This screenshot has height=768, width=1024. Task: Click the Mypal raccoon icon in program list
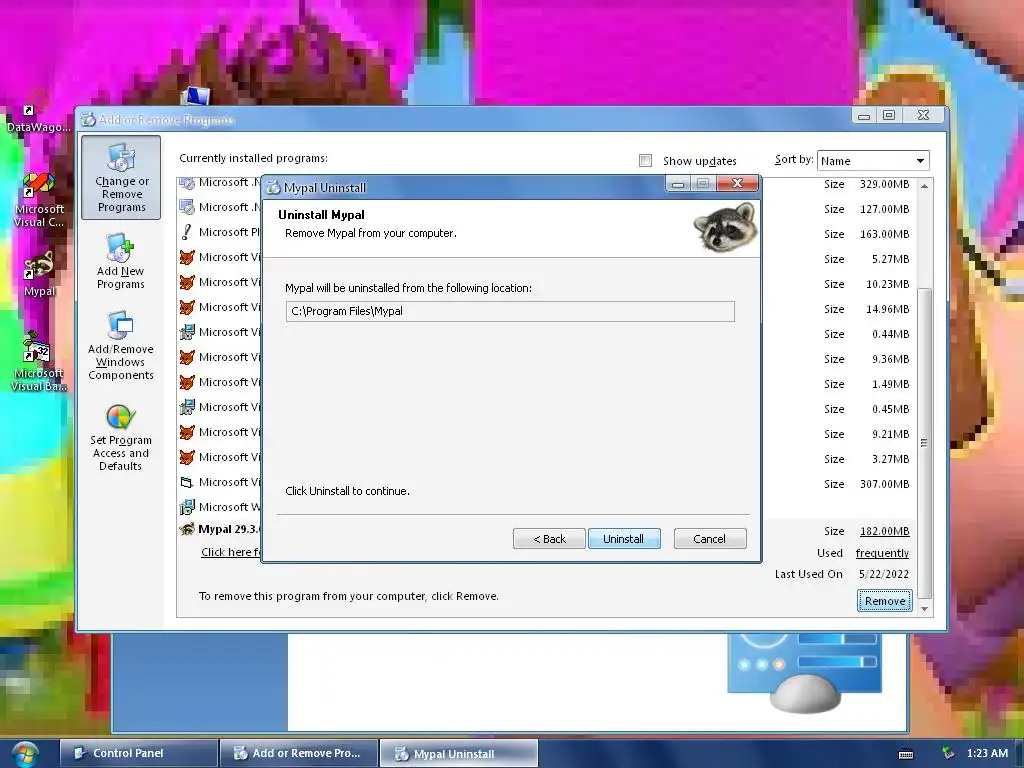pos(187,529)
